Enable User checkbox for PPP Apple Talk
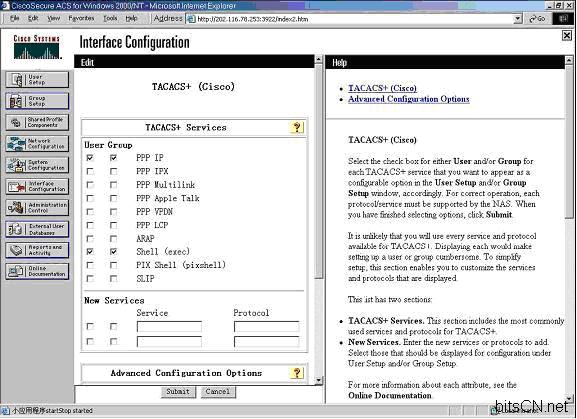 click(x=90, y=198)
